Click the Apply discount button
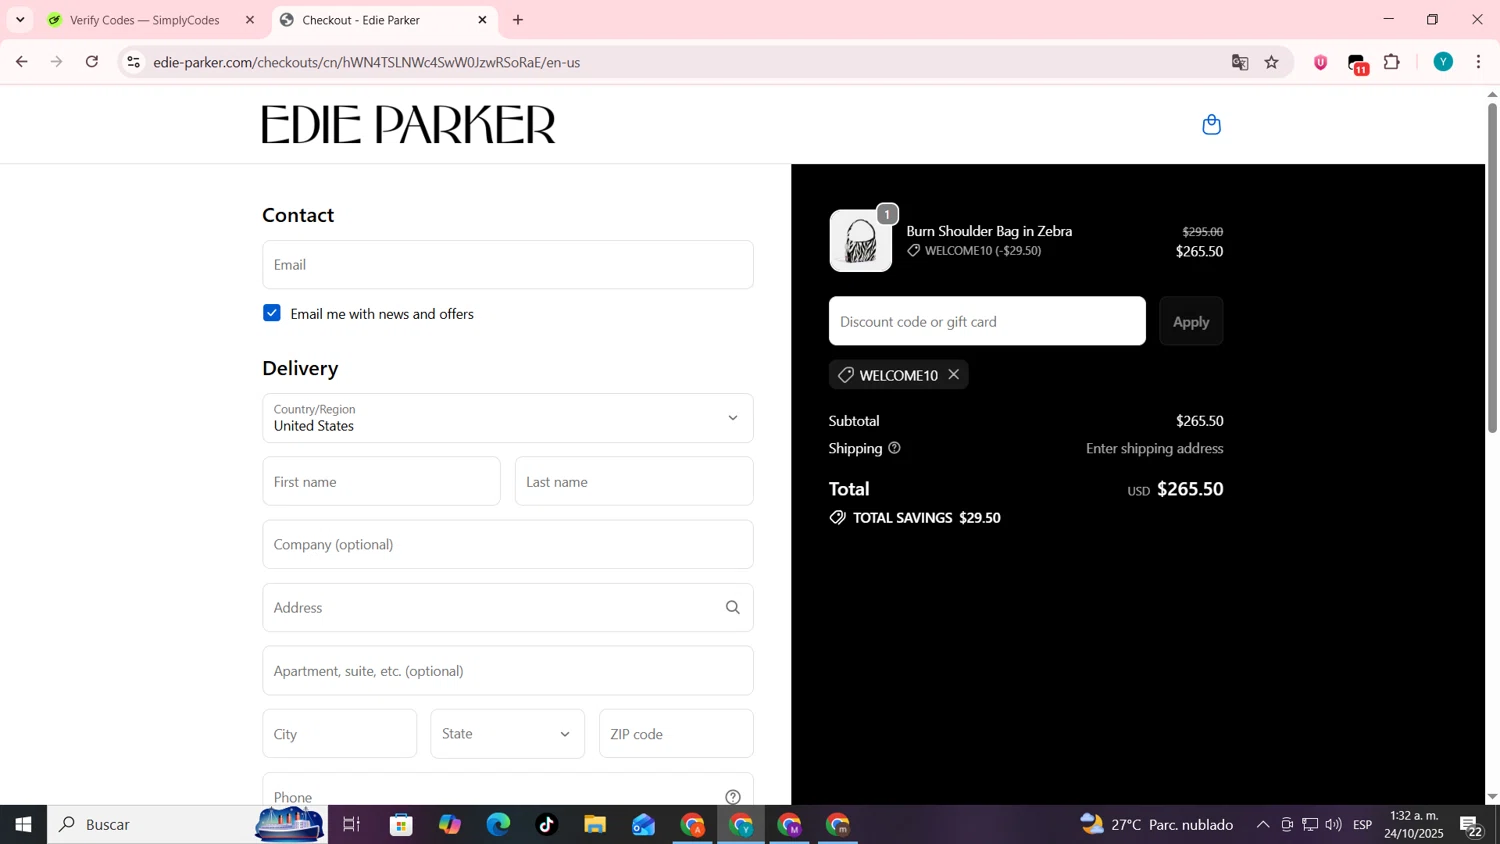The image size is (1500, 844). pos(1191,321)
